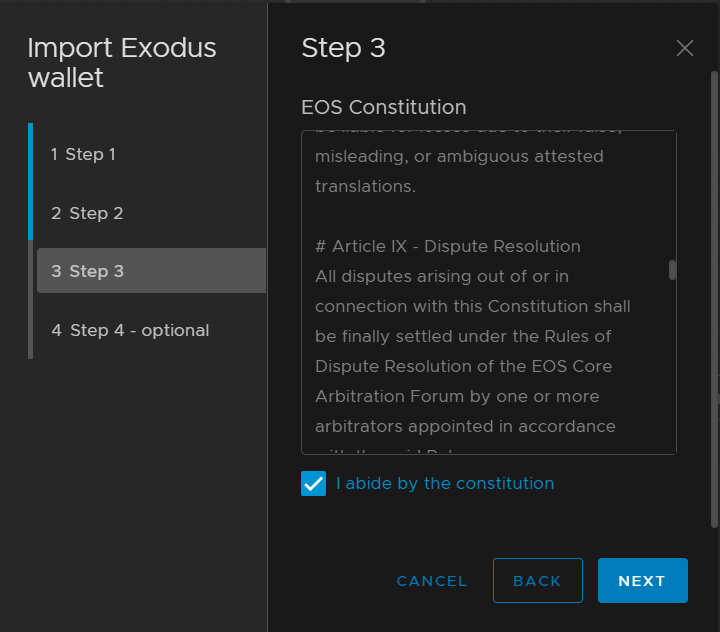Go back with the BACK button
The width and height of the screenshot is (720, 632).
[537, 581]
